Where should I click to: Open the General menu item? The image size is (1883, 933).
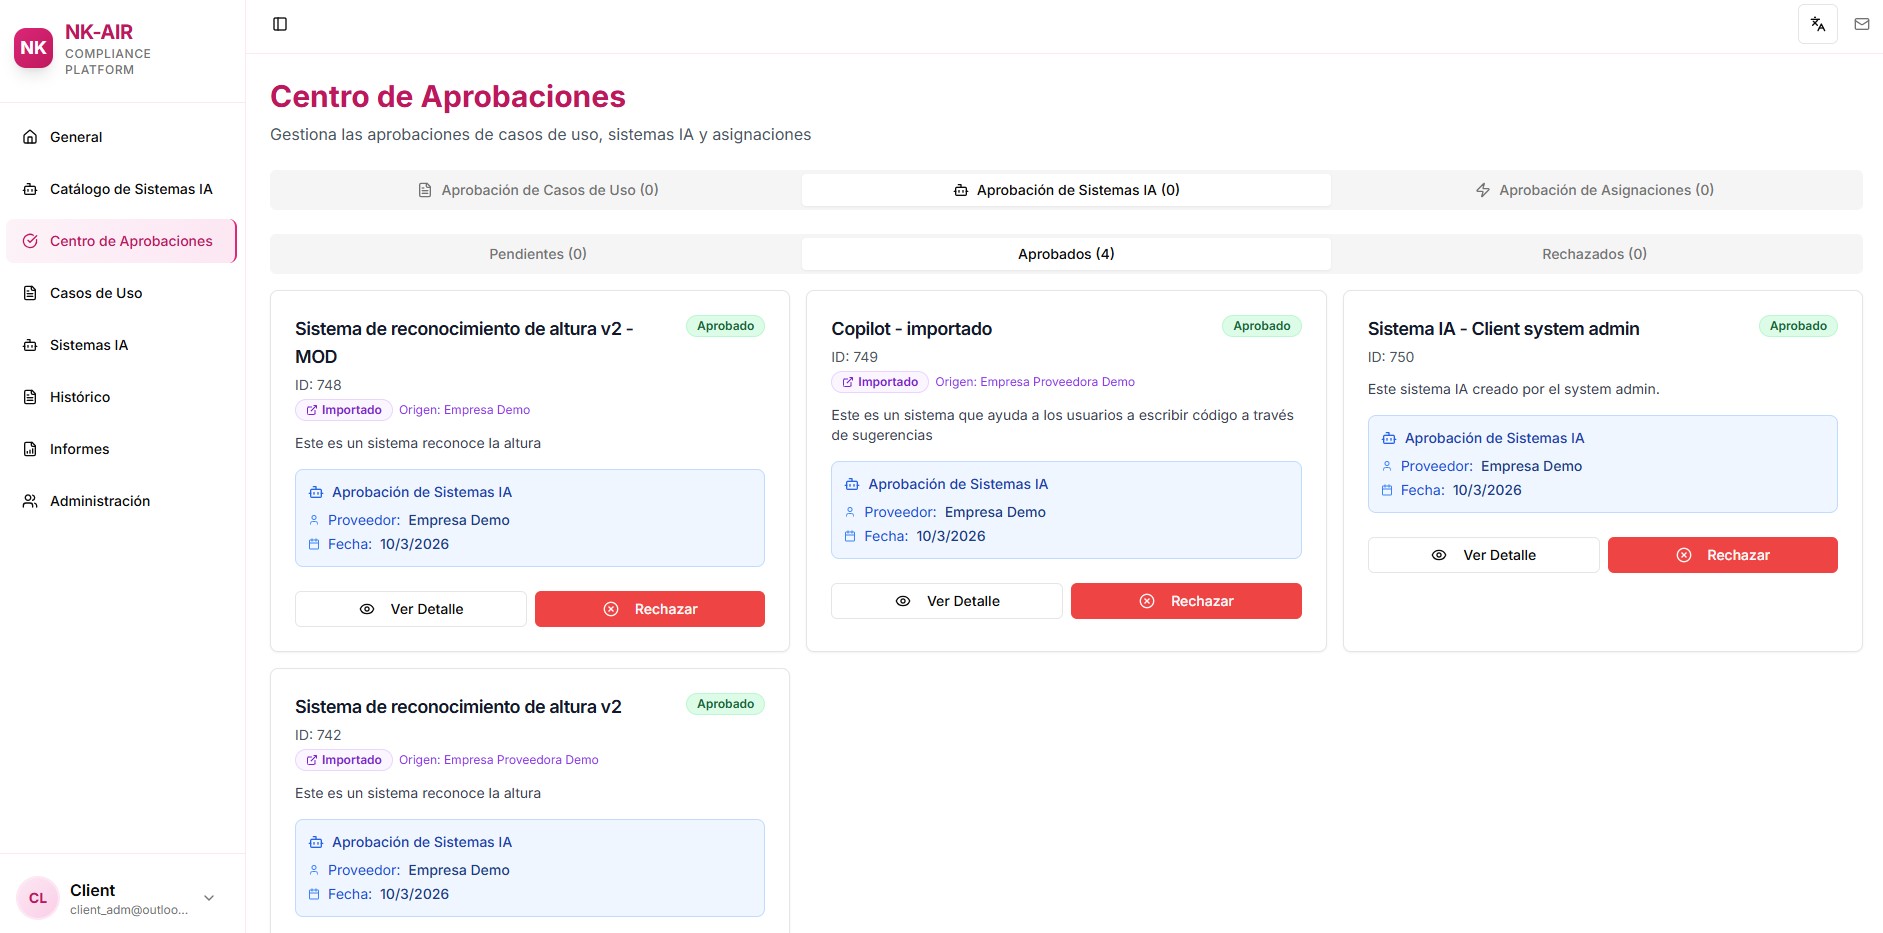click(x=121, y=137)
